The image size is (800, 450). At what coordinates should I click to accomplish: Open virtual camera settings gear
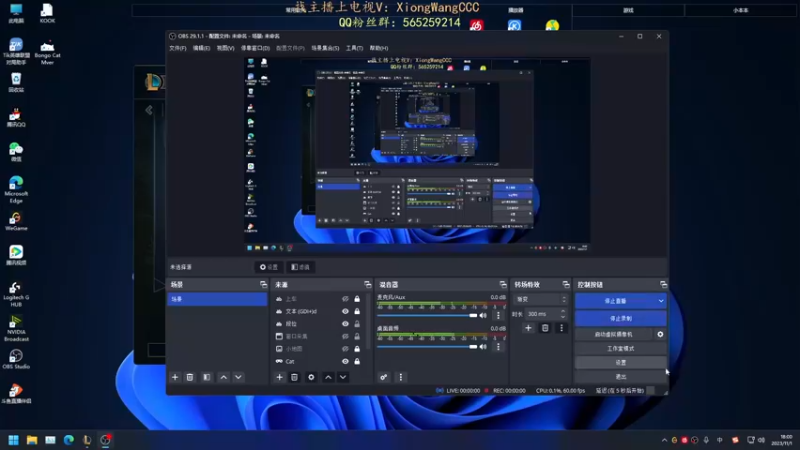coord(660,334)
